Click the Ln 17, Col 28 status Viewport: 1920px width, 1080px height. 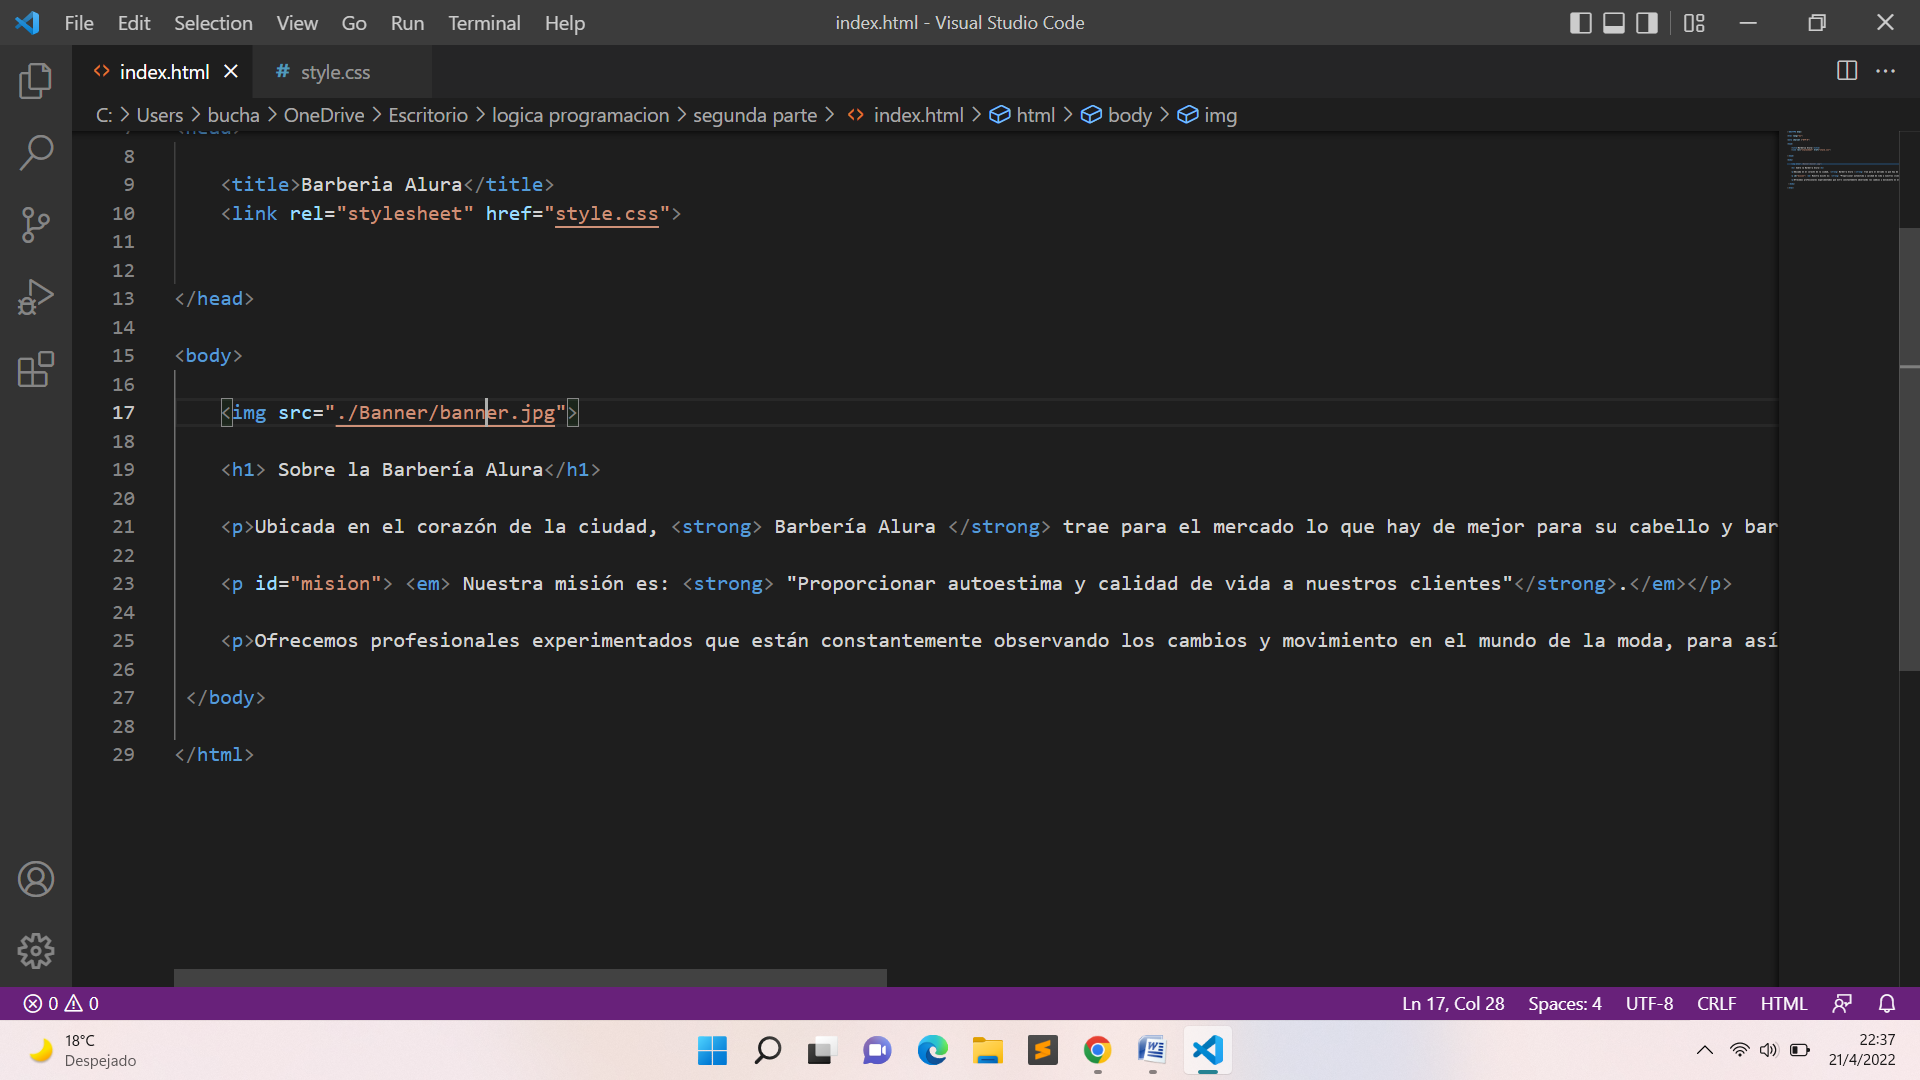click(1453, 1003)
